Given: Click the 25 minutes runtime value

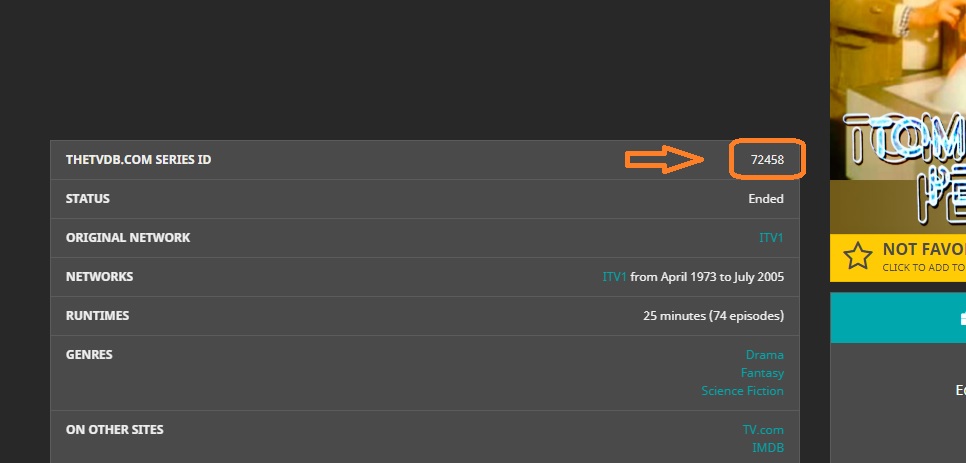Looking at the screenshot, I should click(x=713, y=316).
